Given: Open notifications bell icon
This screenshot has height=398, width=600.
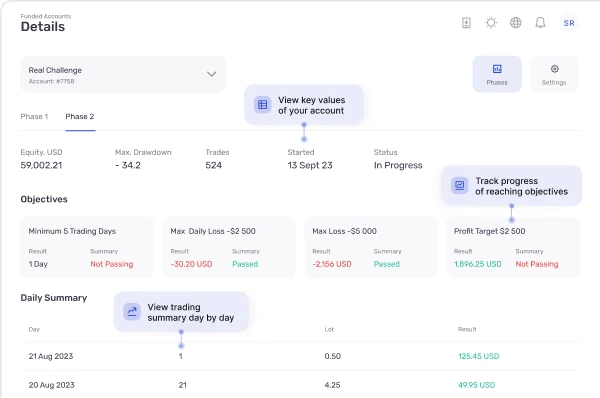Looking at the screenshot, I should tap(540, 23).
